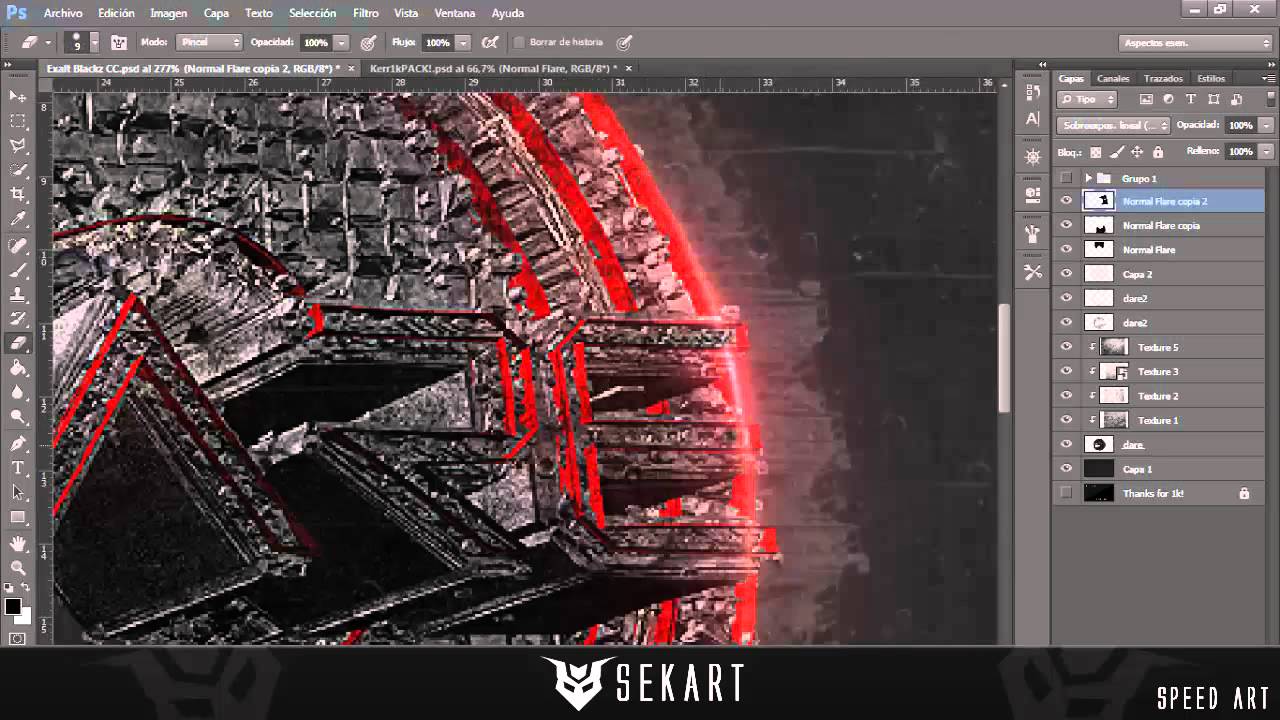Image resolution: width=1280 pixels, height=720 pixels.
Task: Open the Ventana menu
Action: click(455, 13)
